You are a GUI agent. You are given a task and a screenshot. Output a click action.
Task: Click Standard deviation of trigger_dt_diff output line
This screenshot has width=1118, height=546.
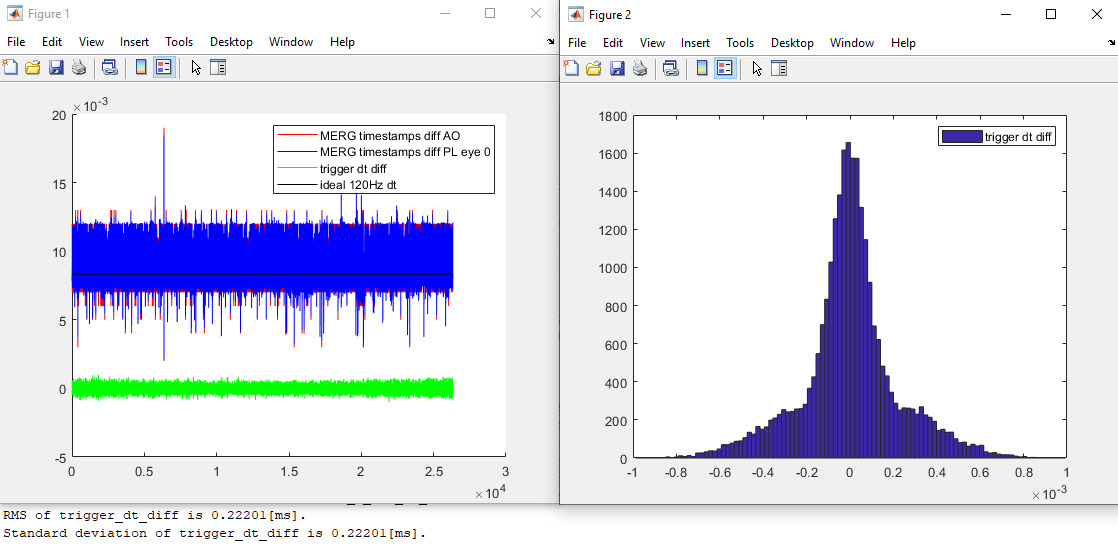[x=214, y=532]
